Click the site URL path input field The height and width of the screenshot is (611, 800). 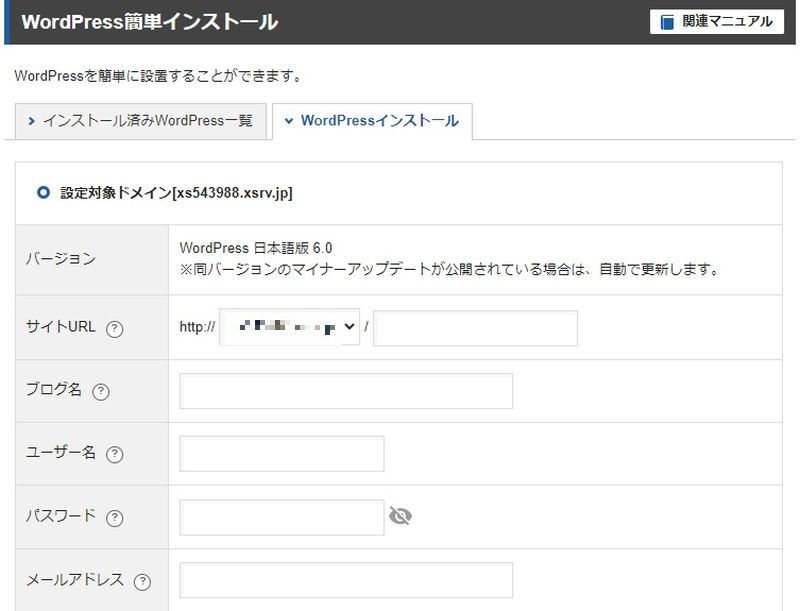476,328
